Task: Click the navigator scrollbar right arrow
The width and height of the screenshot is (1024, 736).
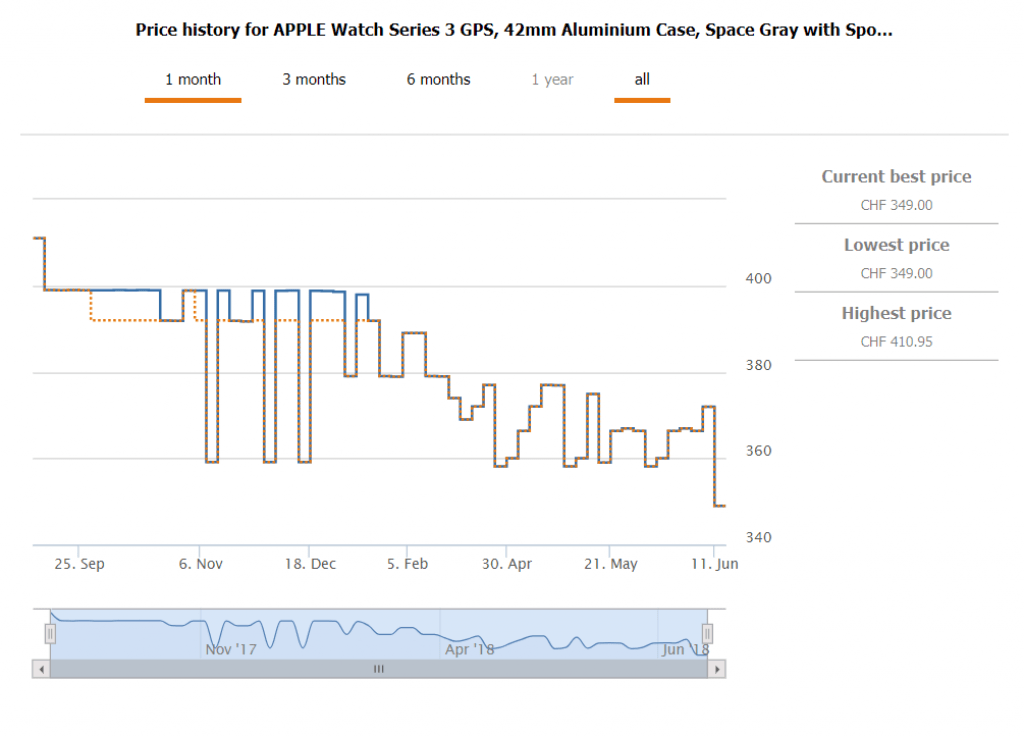Action: (716, 669)
